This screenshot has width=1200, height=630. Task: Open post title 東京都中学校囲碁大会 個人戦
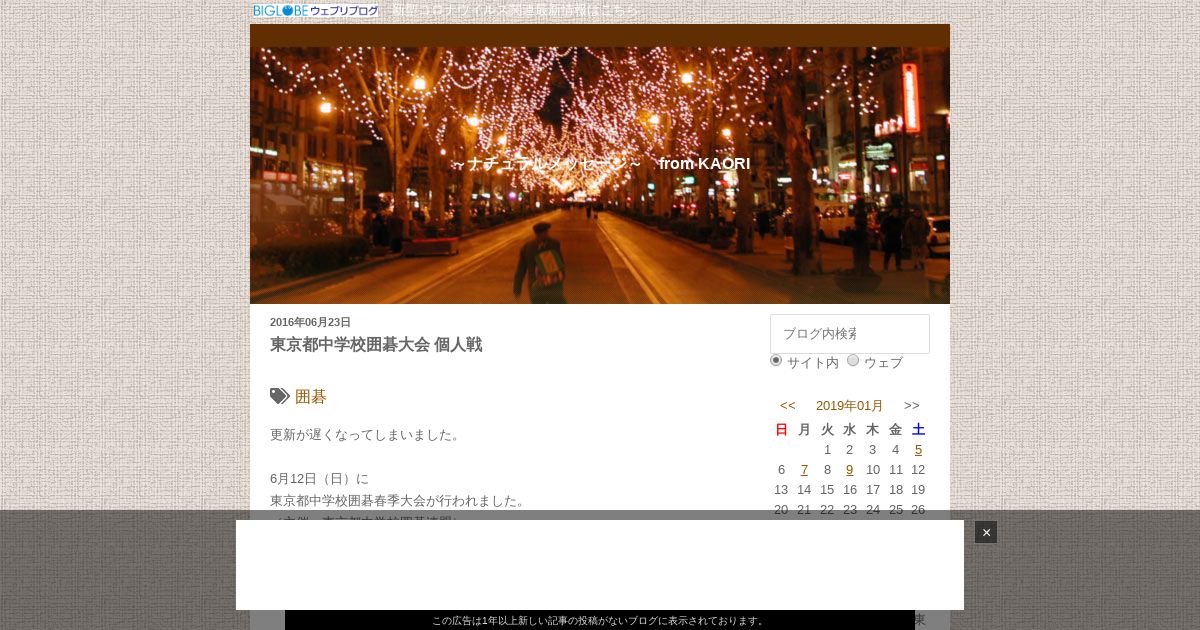point(376,344)
